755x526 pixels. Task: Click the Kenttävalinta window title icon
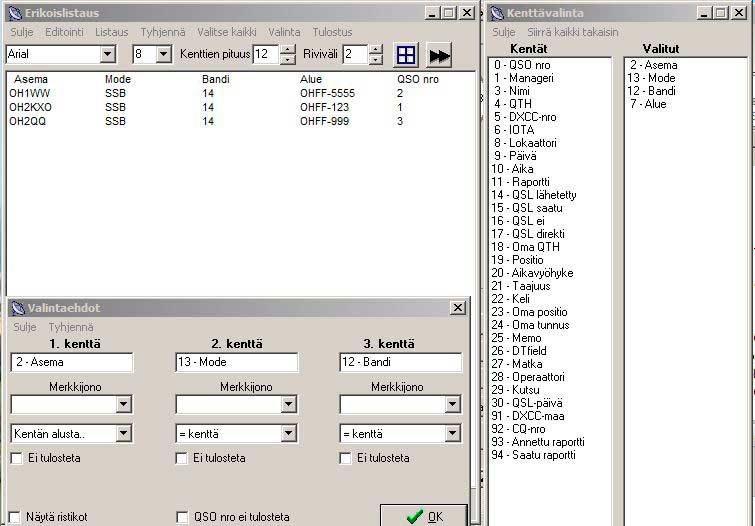(x=497, y=13)
